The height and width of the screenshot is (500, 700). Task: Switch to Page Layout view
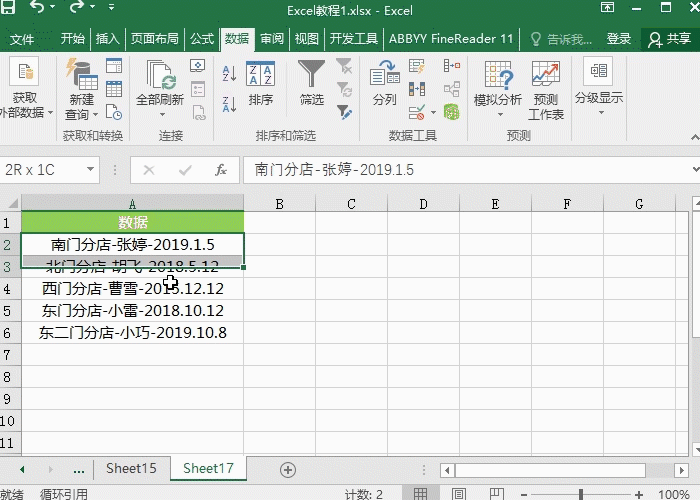458,493
